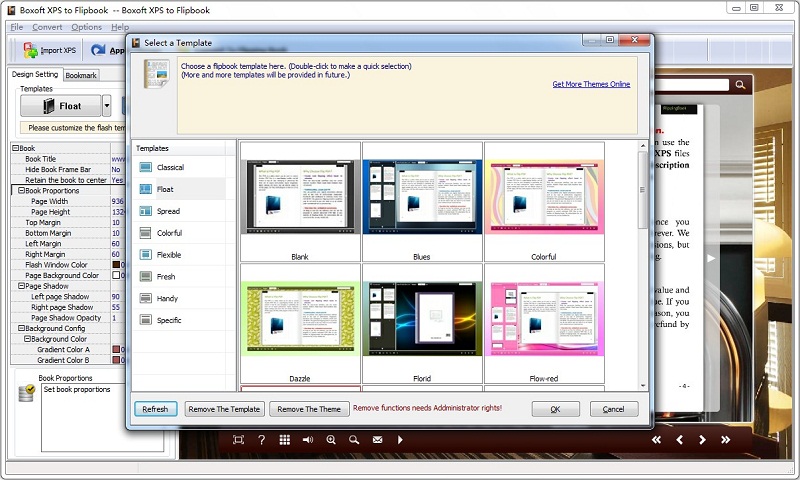
Task: Collapse the Background Color node
Action: pos(28,339)
